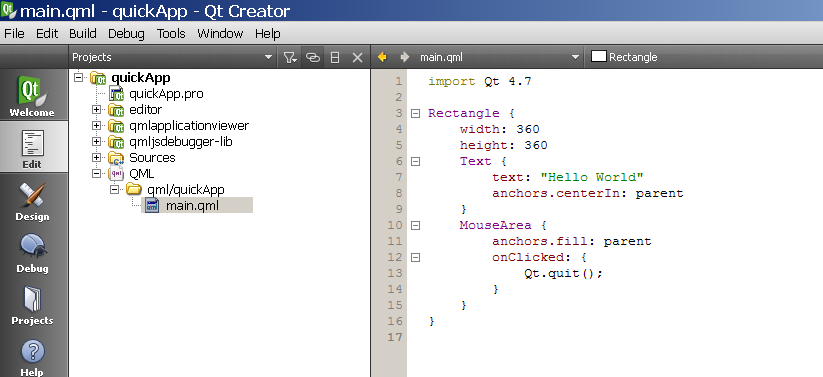Open the Help menu in menu bar
Viewport: 823px width, 377px height.
pos(268,34)
